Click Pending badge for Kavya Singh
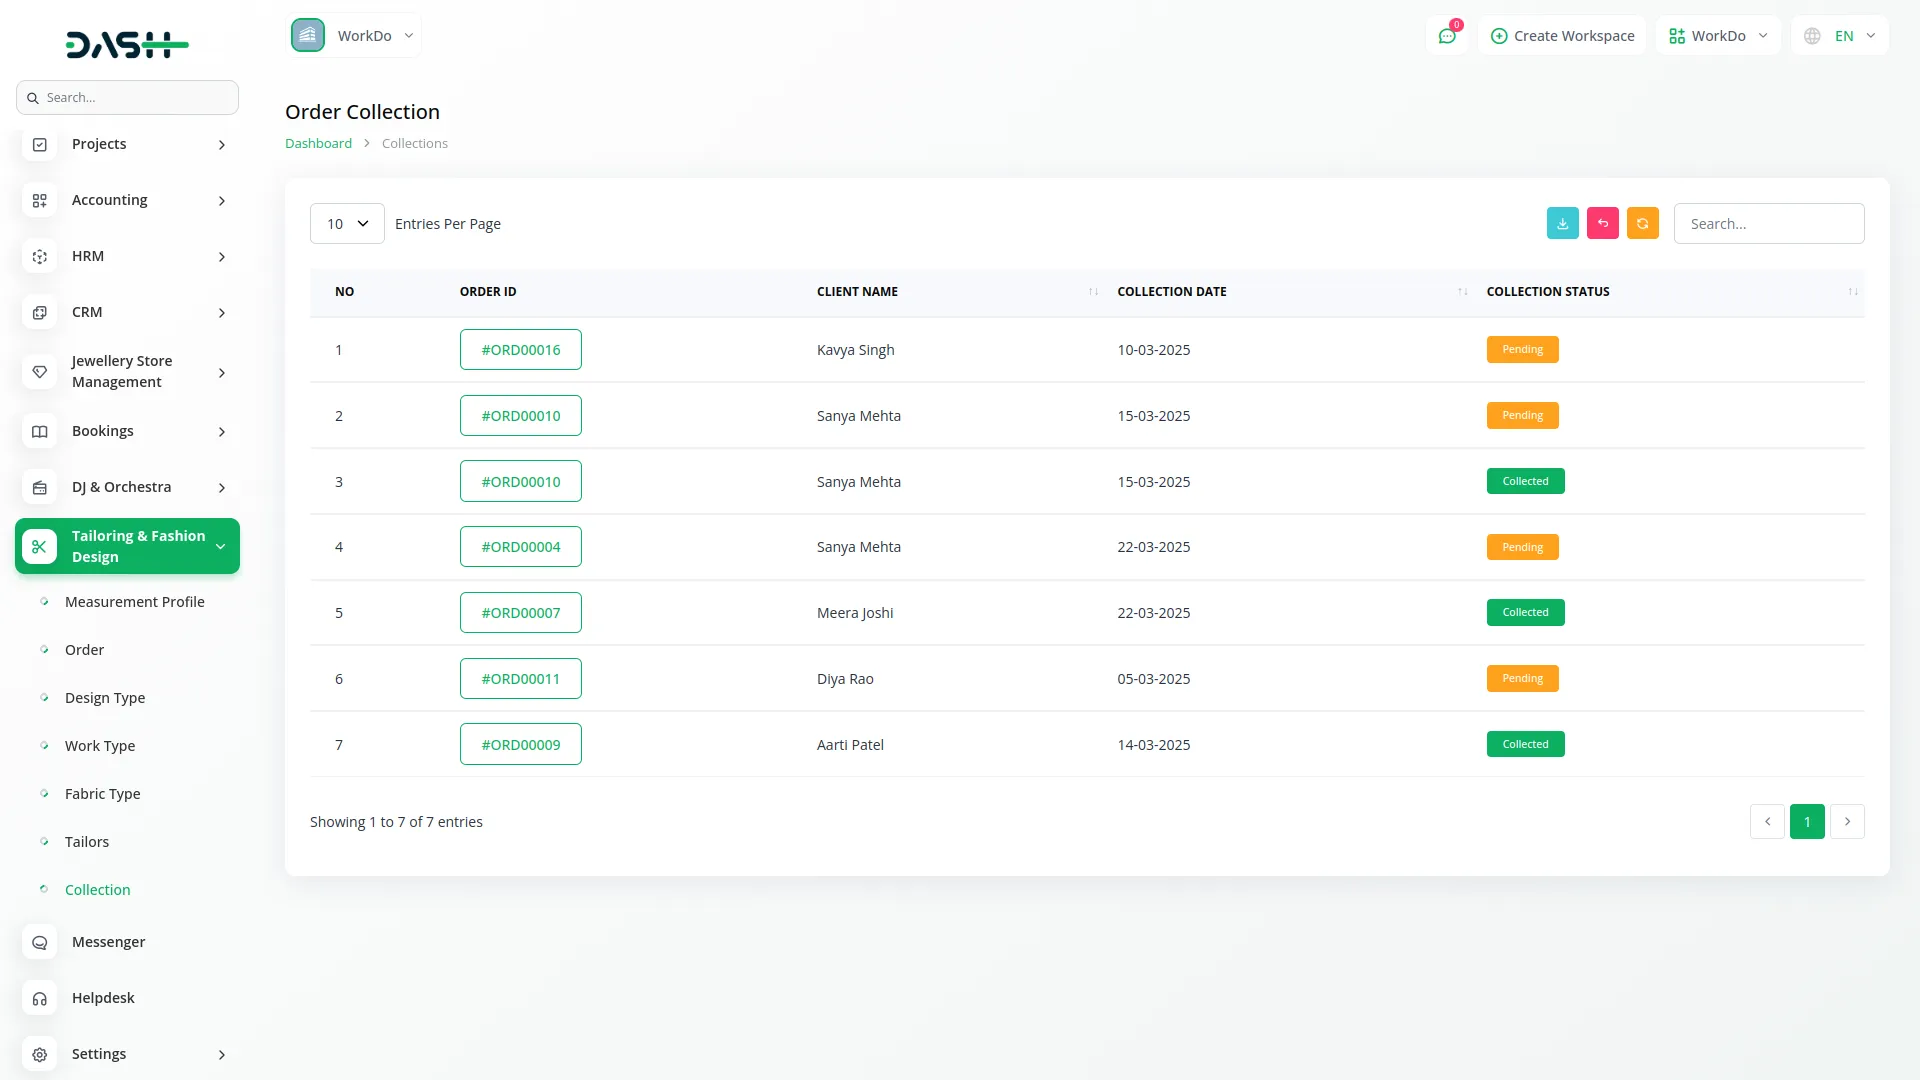1920x1080 pixels. [x=1522, y=349]
